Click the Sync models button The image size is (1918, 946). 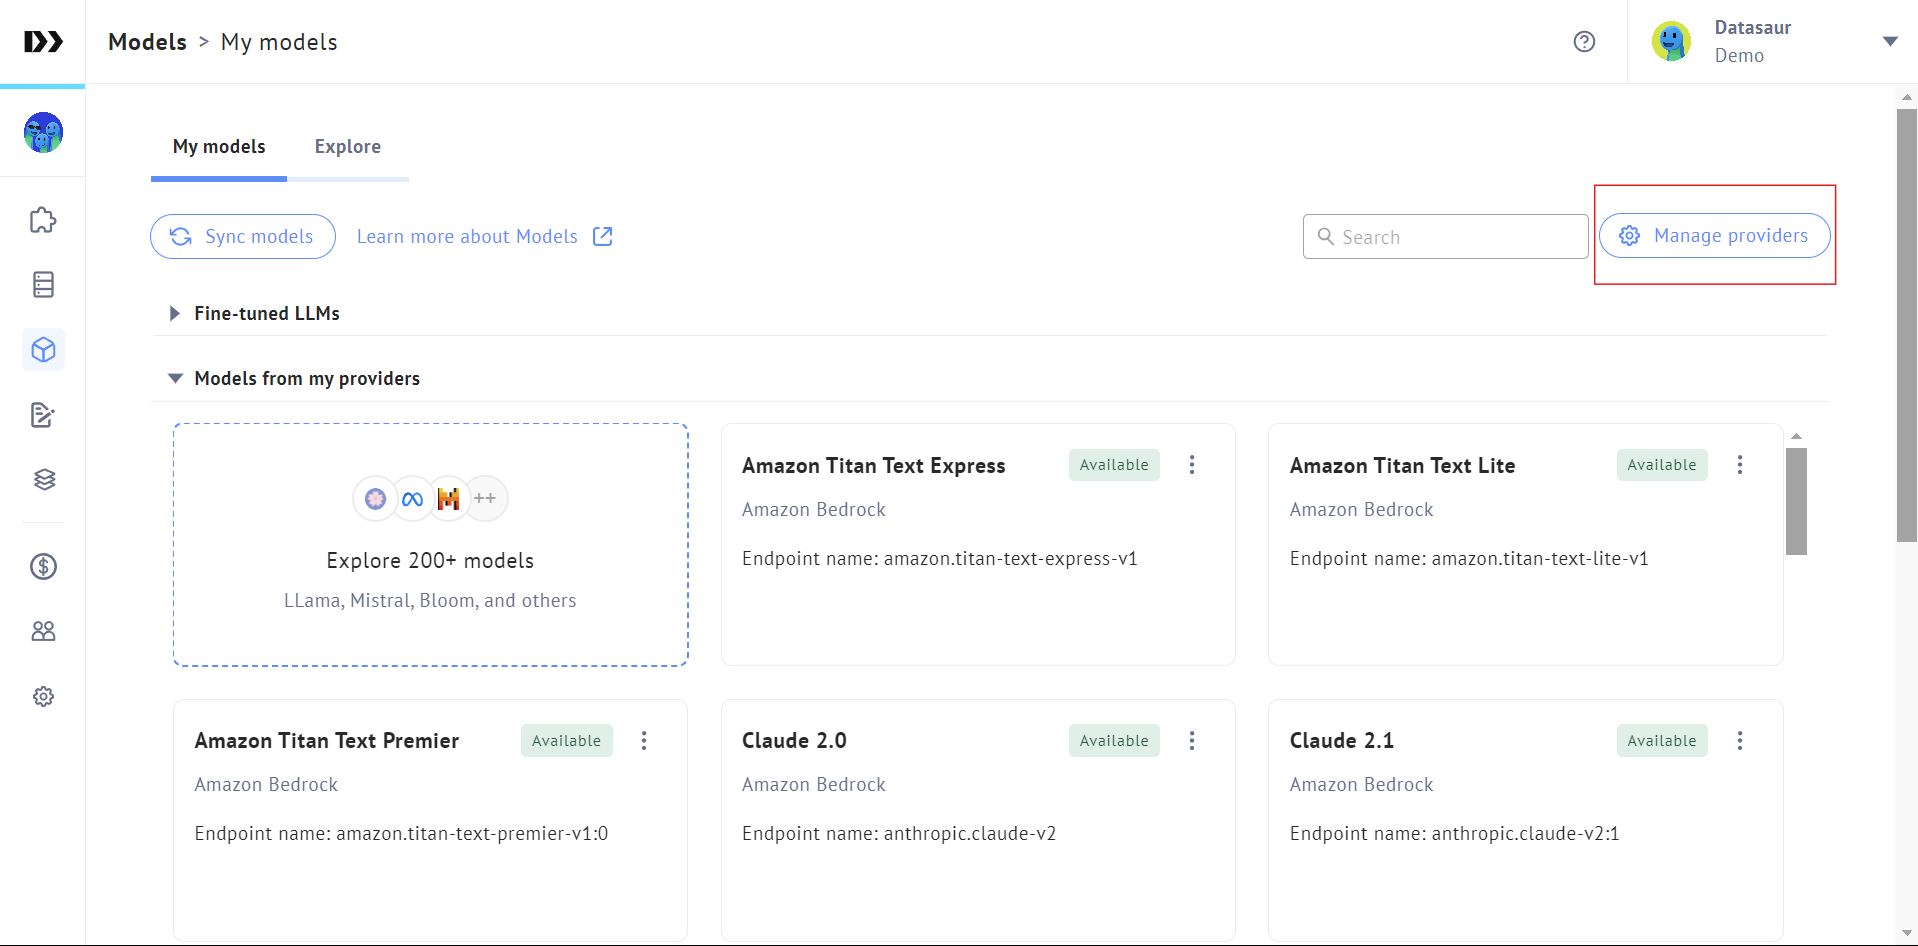click(243, 237)
